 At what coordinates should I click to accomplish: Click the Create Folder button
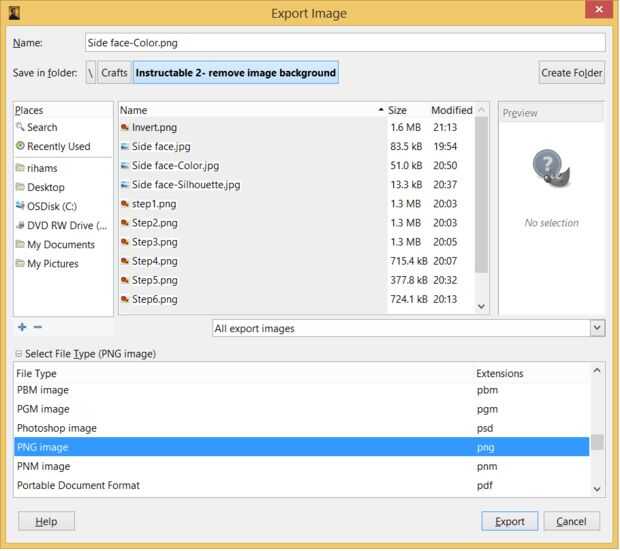(571, 73)
